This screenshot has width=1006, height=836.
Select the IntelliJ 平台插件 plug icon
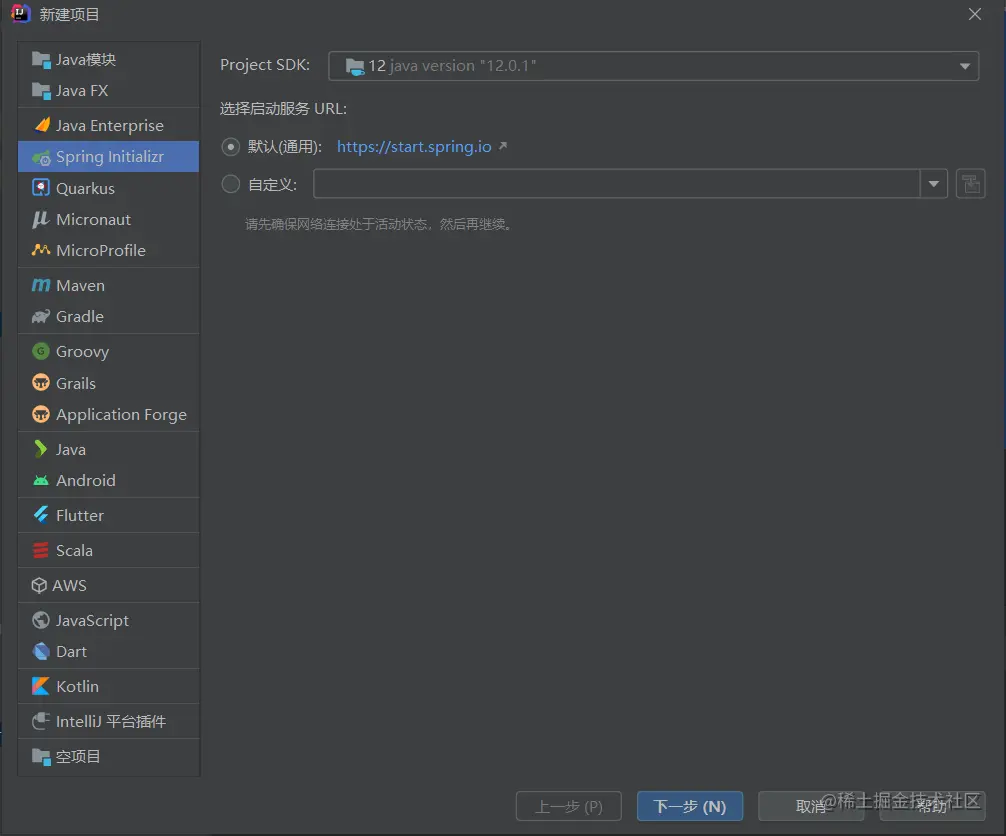[41, 721]
